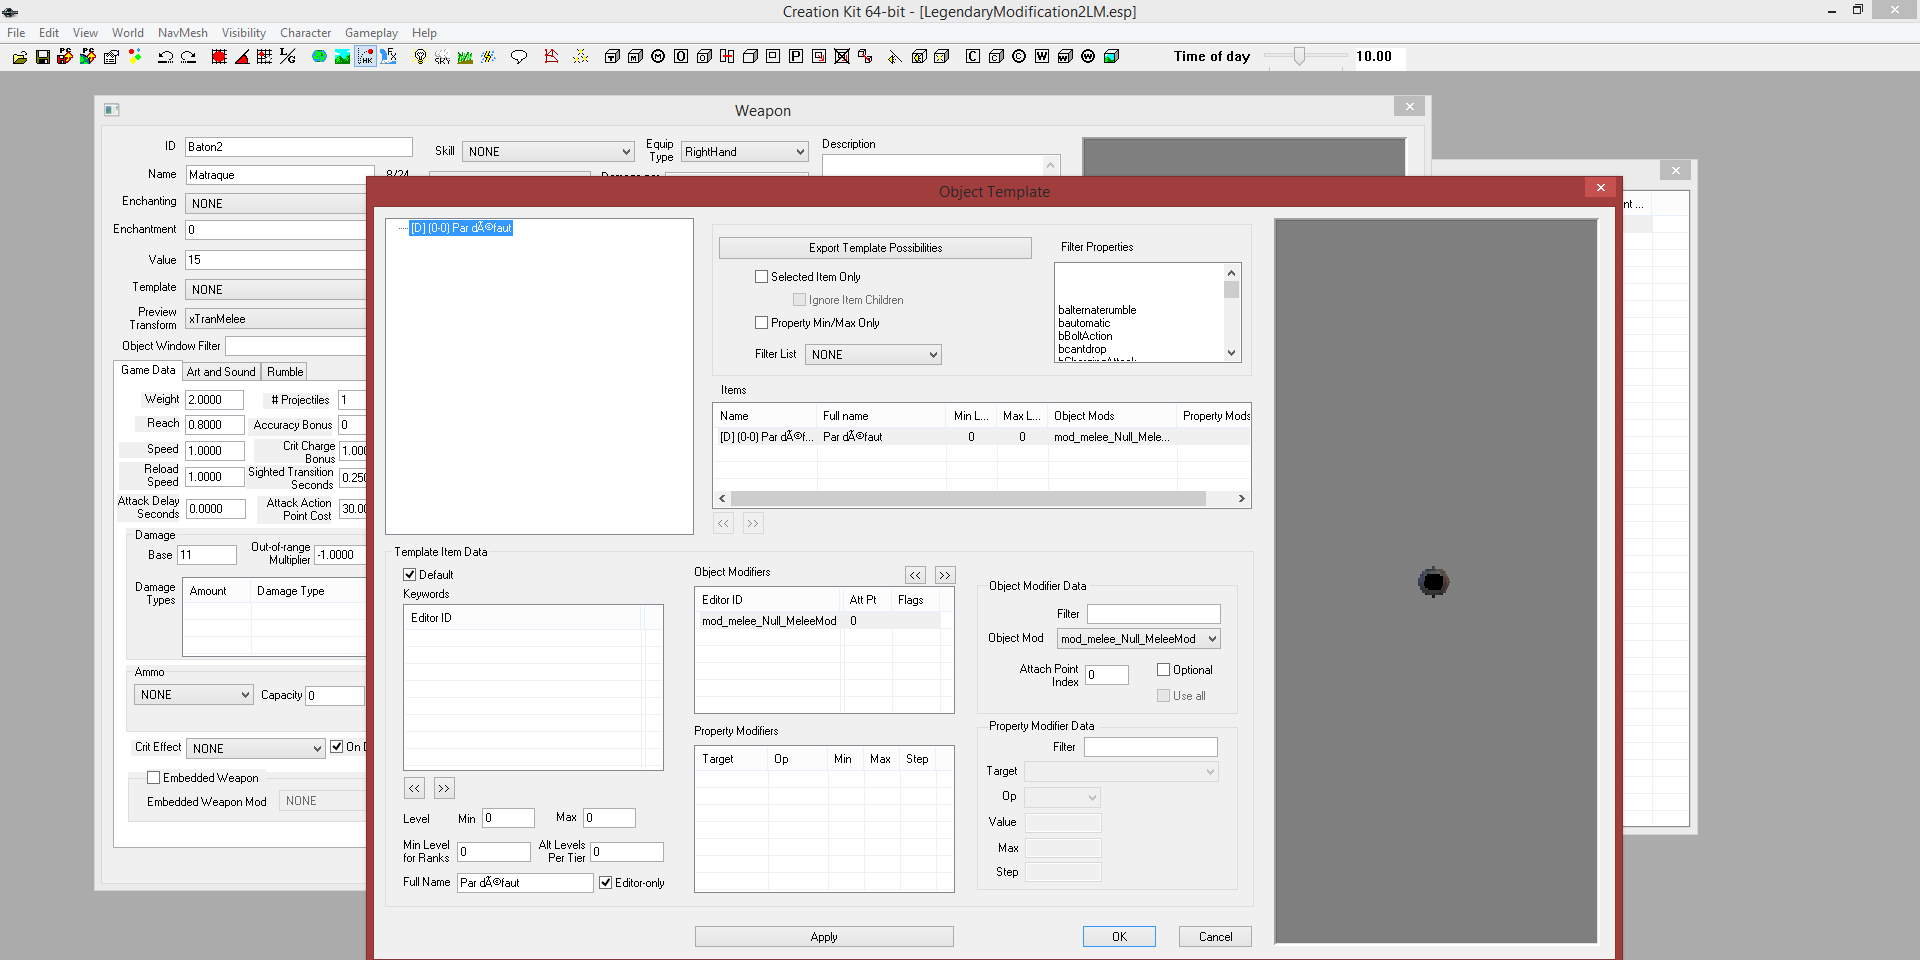Click the crossed-out box toolbar icon

click(x=842, y=57)
